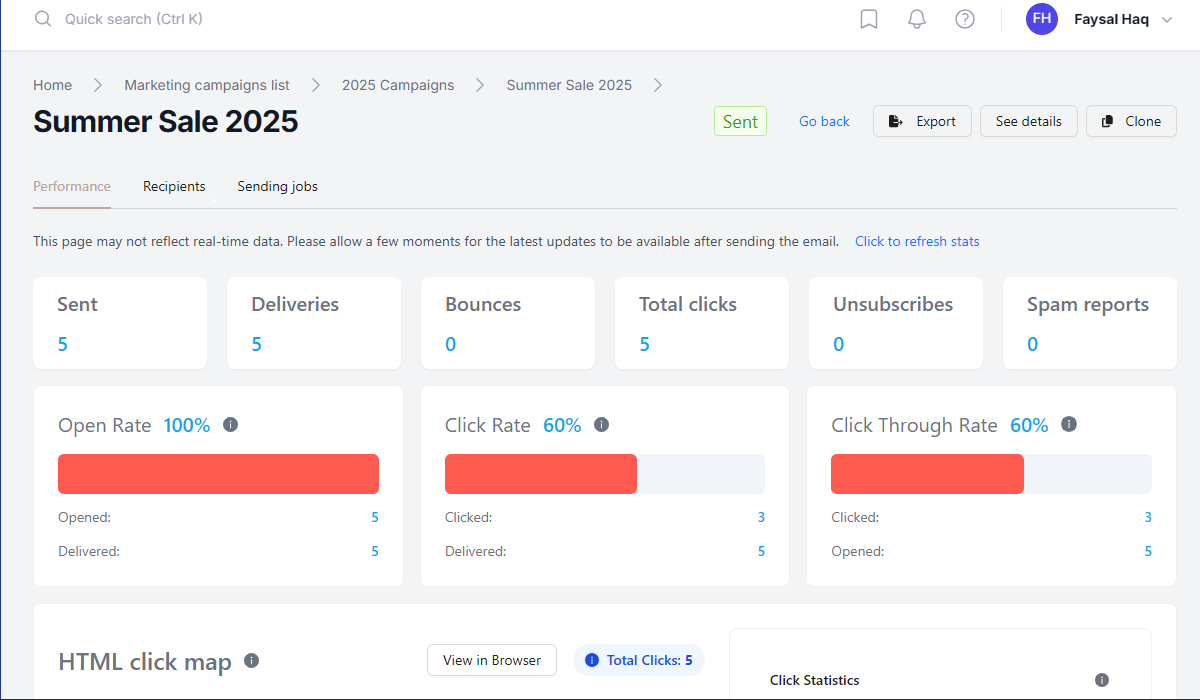Click Open Rate 100% value
The width and height of the screenshot is (1200, 700).
187,425
